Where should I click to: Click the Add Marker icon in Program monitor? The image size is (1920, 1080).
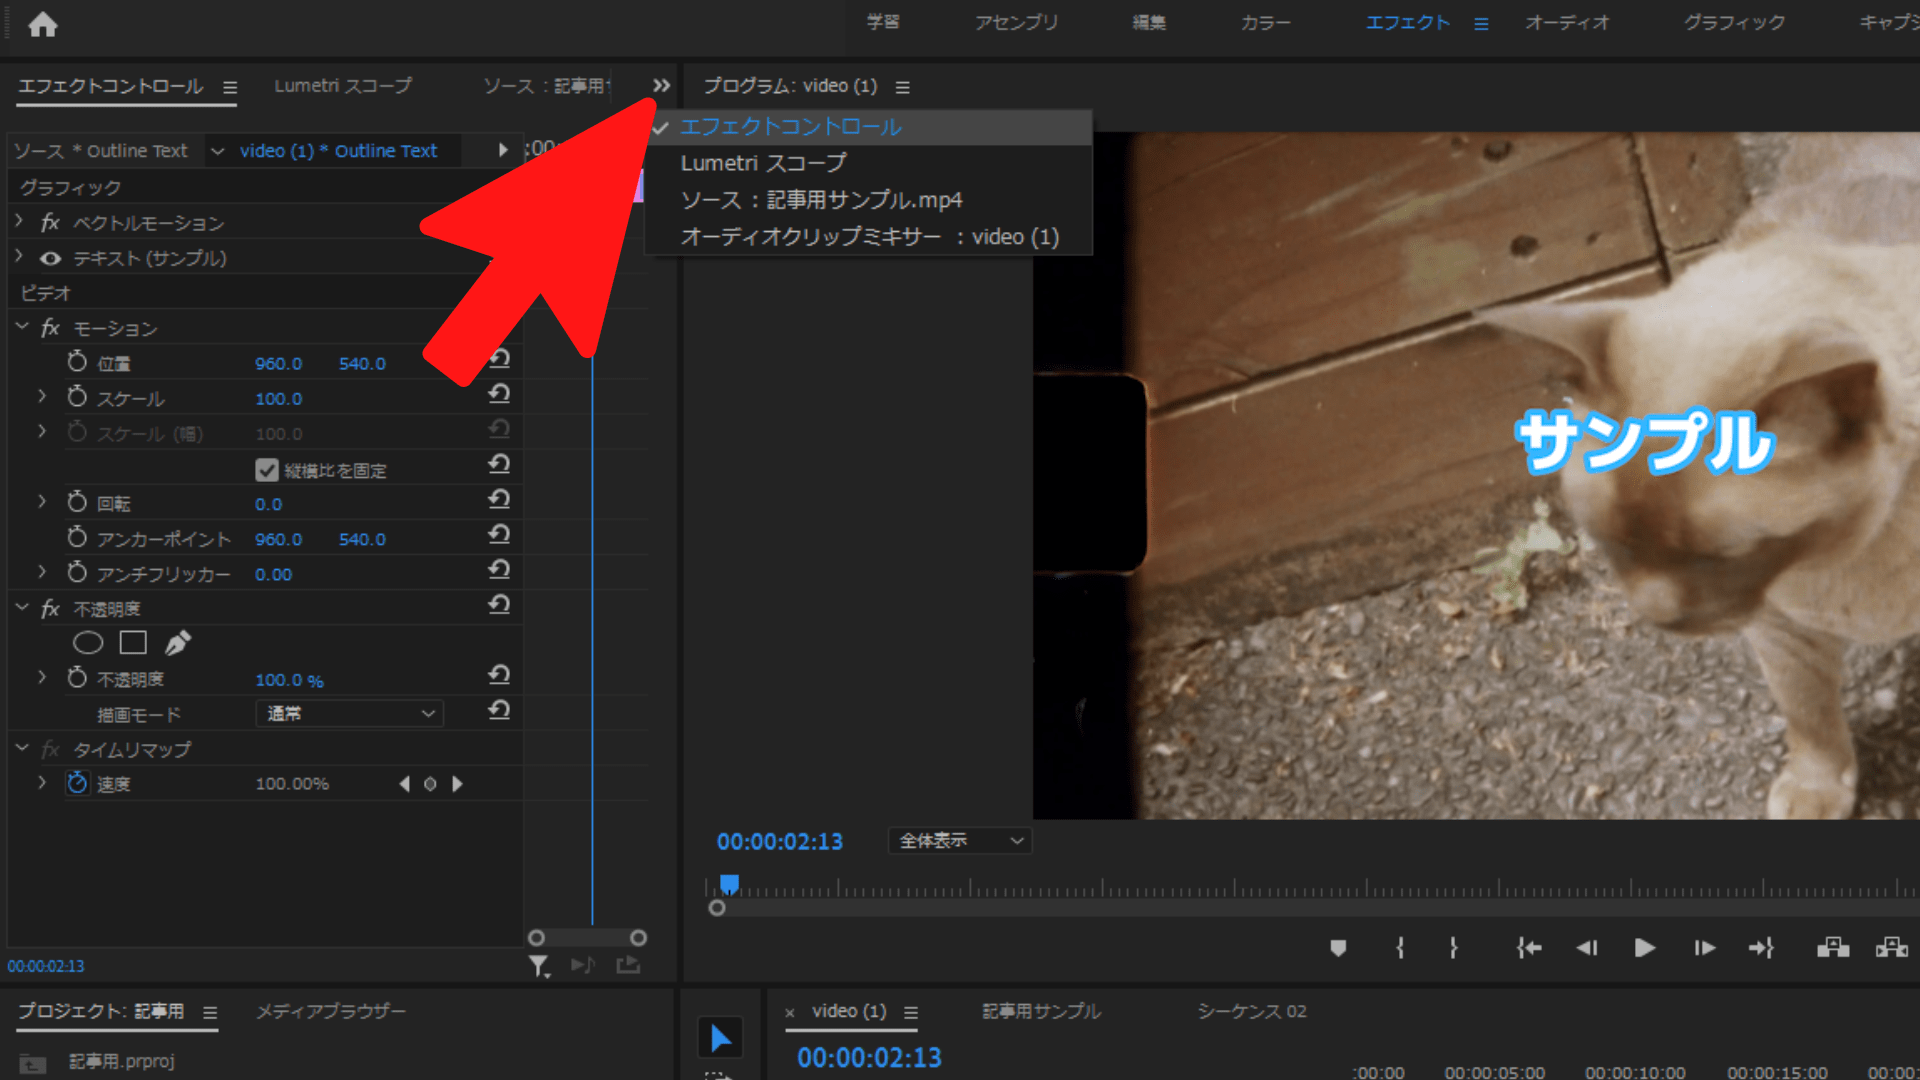tap(1338, 948)
